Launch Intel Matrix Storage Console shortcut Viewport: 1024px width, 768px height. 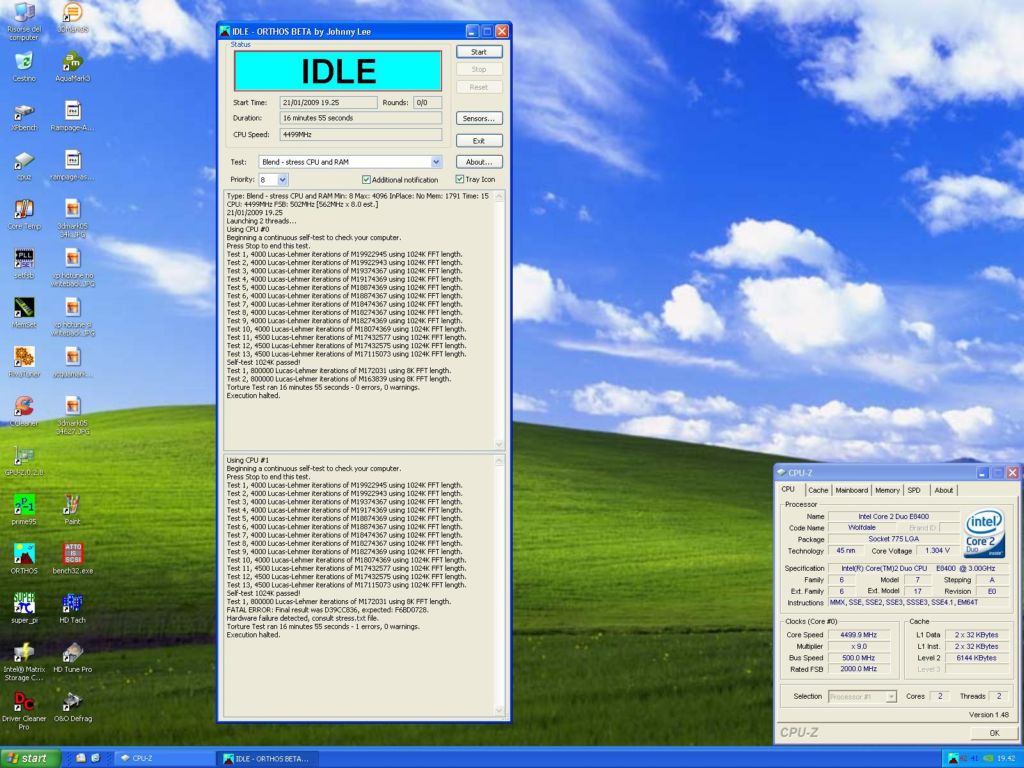pos(24,662)
